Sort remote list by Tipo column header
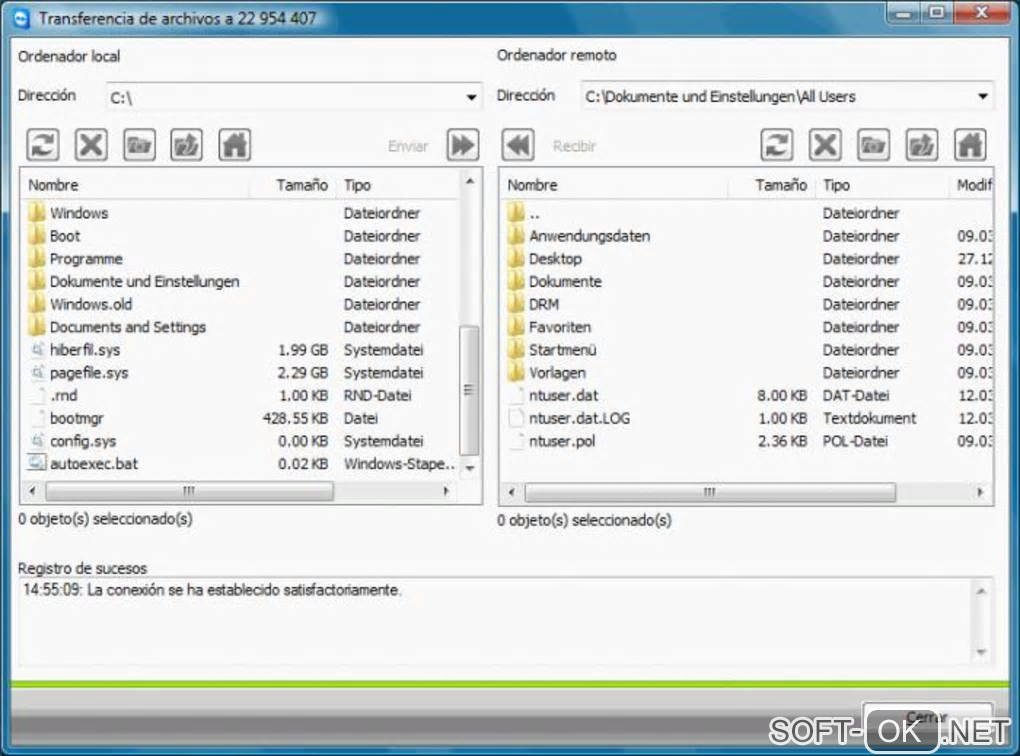The image size is (1020, 756). tap(883, 185)
